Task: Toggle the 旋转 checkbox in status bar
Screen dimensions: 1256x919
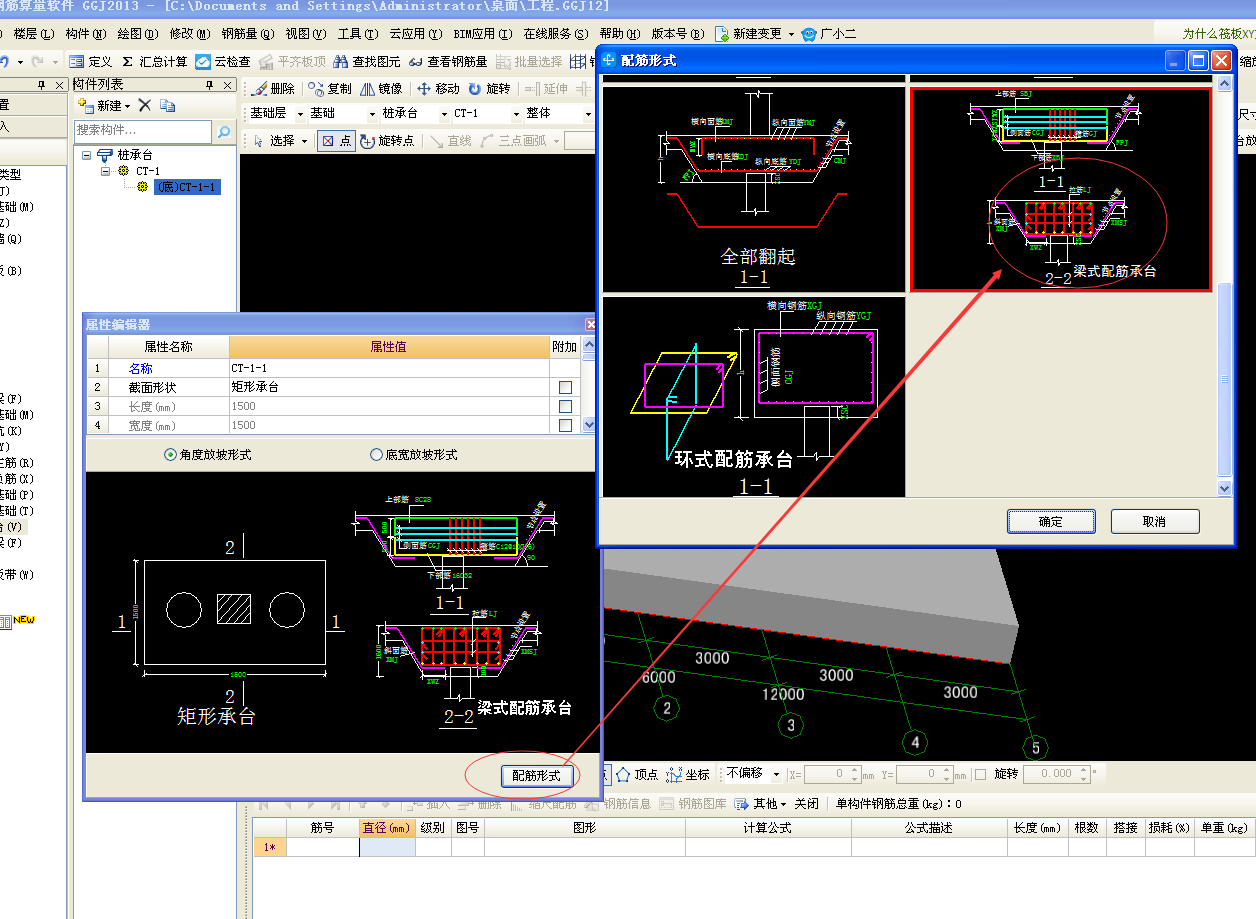Action: [980, 774]
